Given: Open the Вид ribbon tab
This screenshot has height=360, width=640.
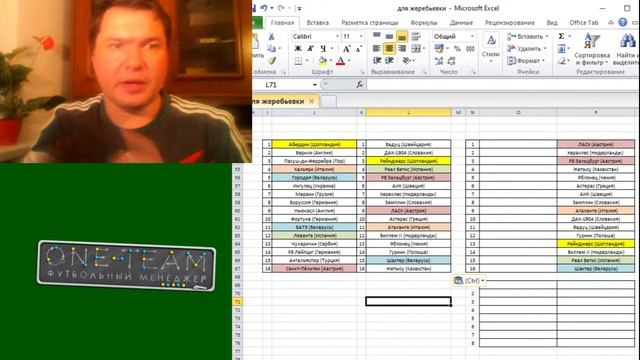Looking at the screenshot, I should click(x=552, y=22).
